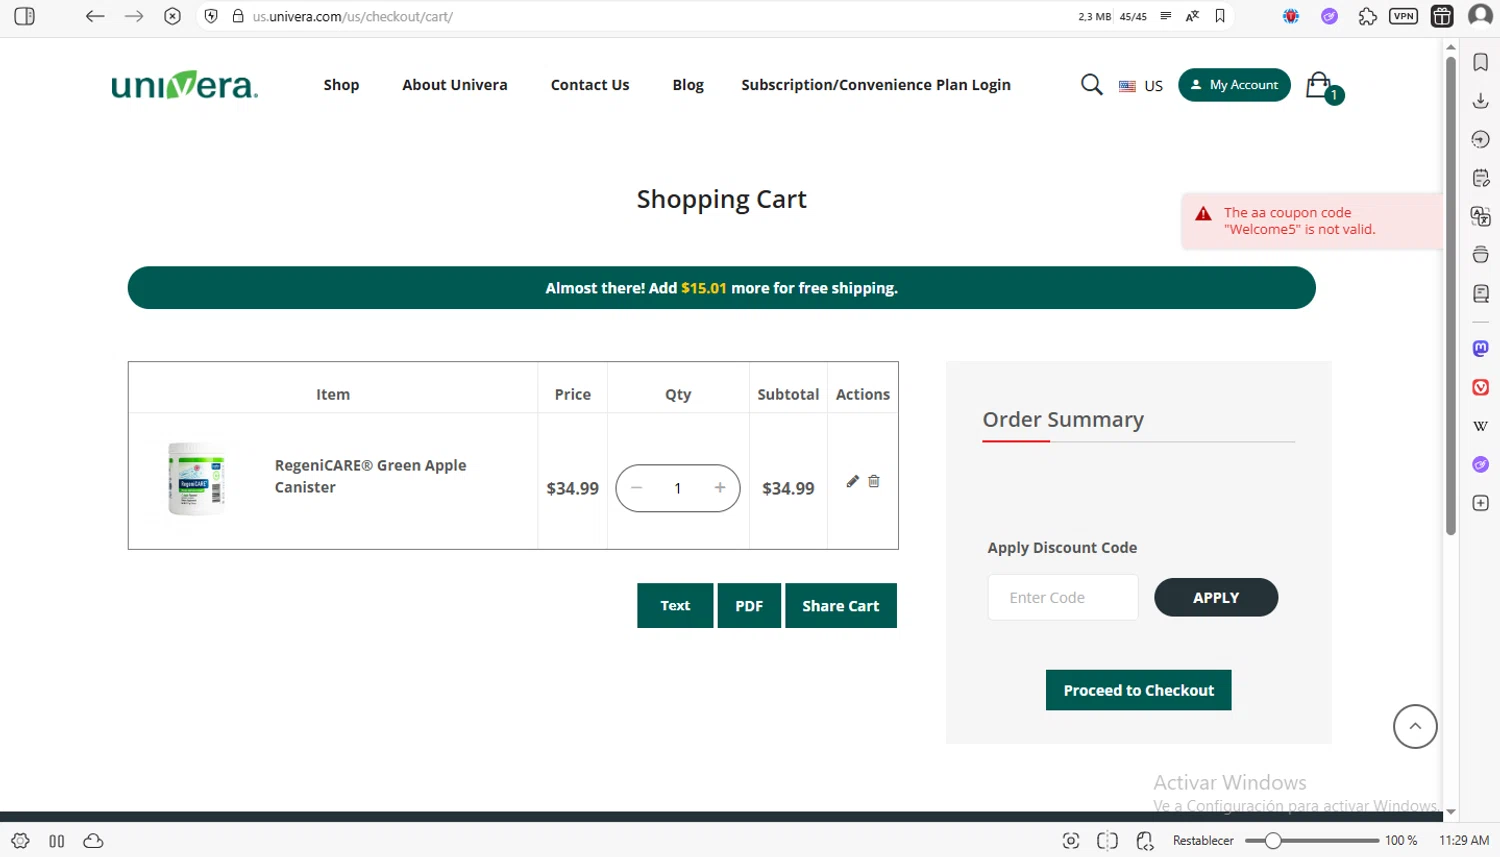The image size is (1500, 857).
Task: Toggle the browser side panel button
Action: point(25,16)
